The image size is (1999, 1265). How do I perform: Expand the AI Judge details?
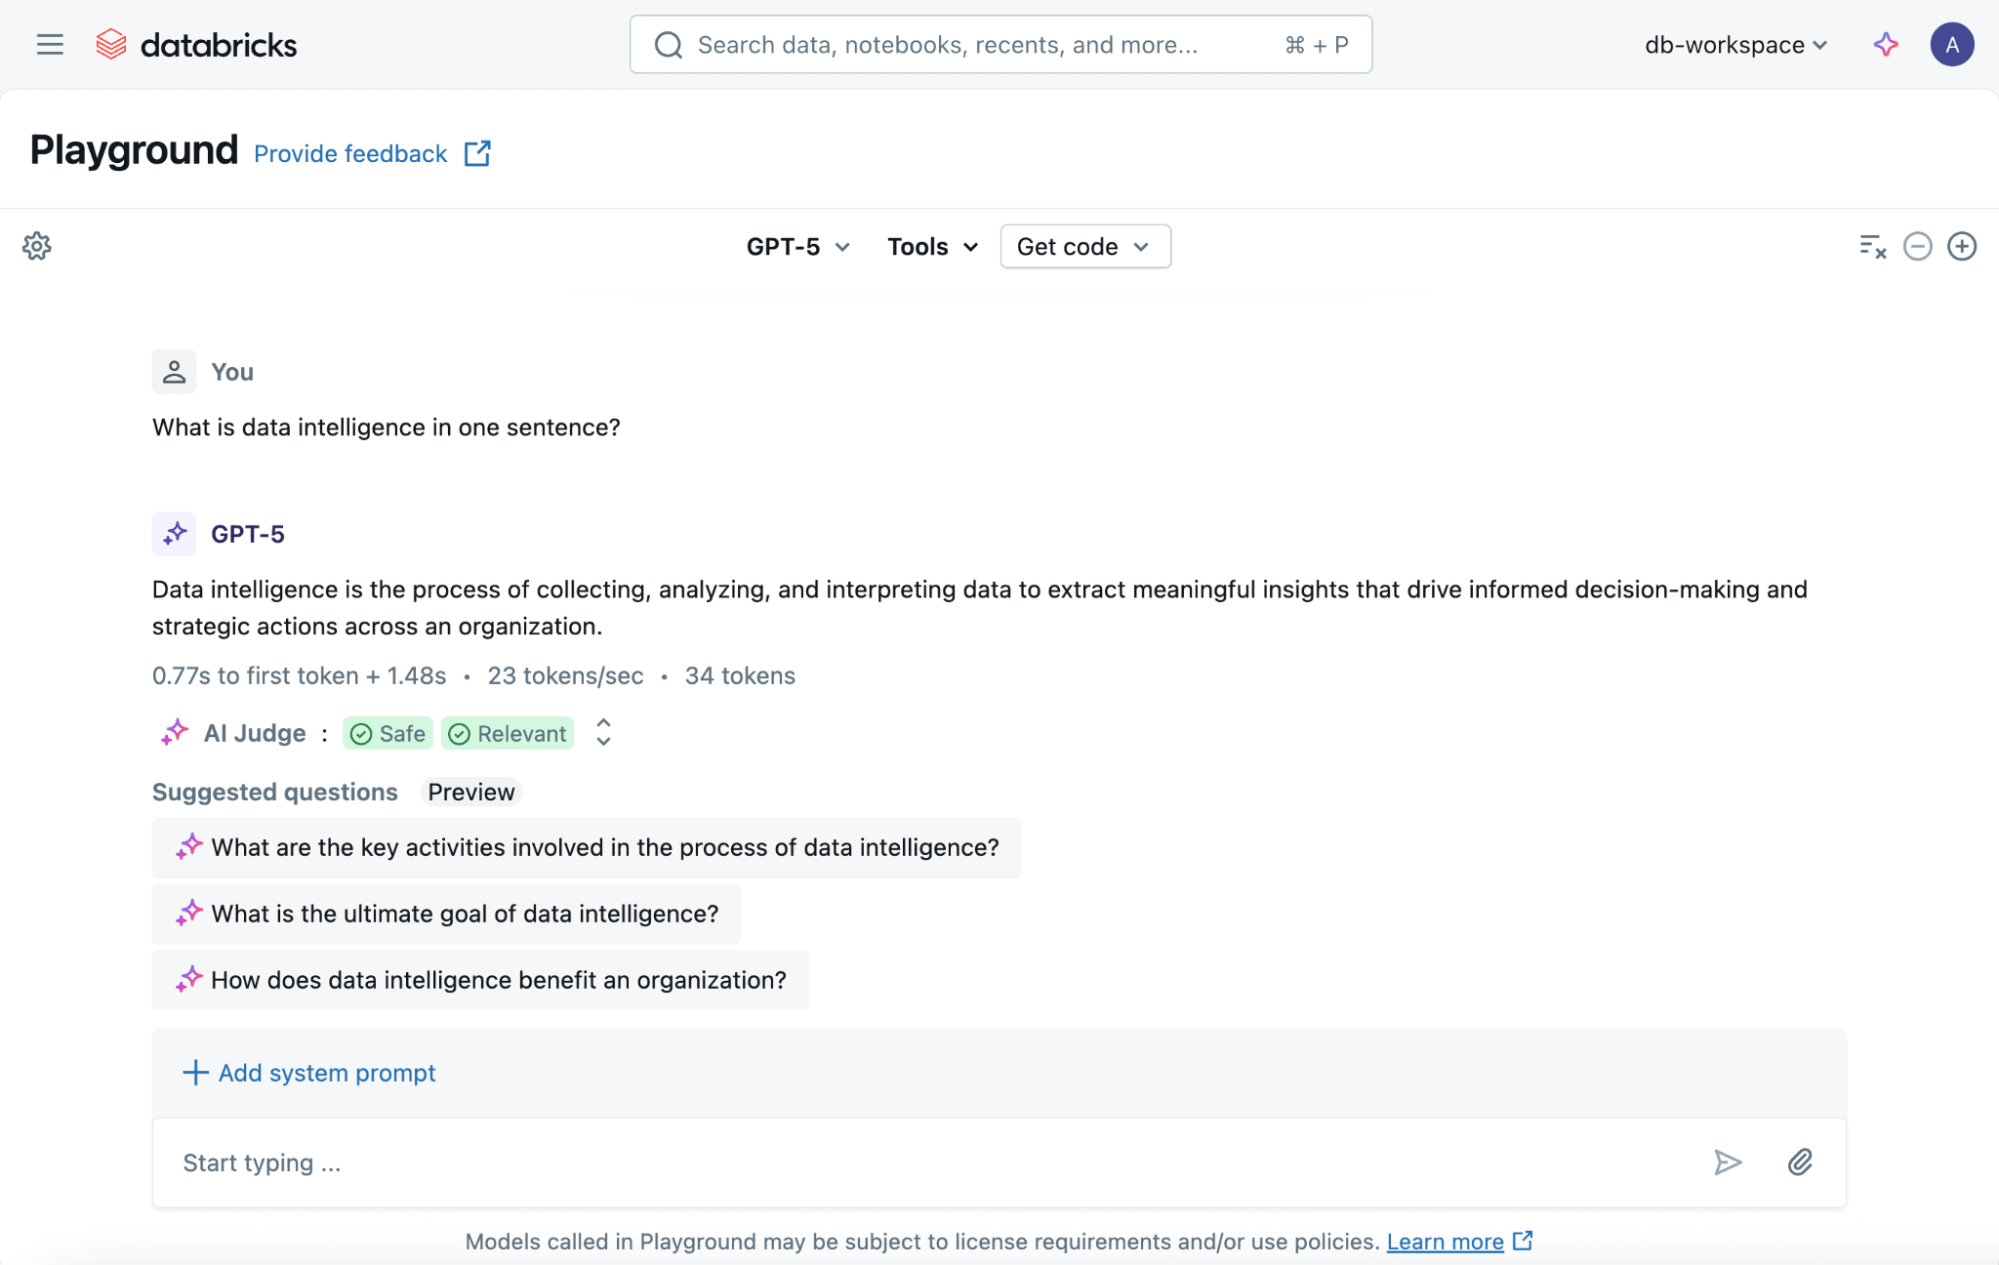(x=603, y=733)
